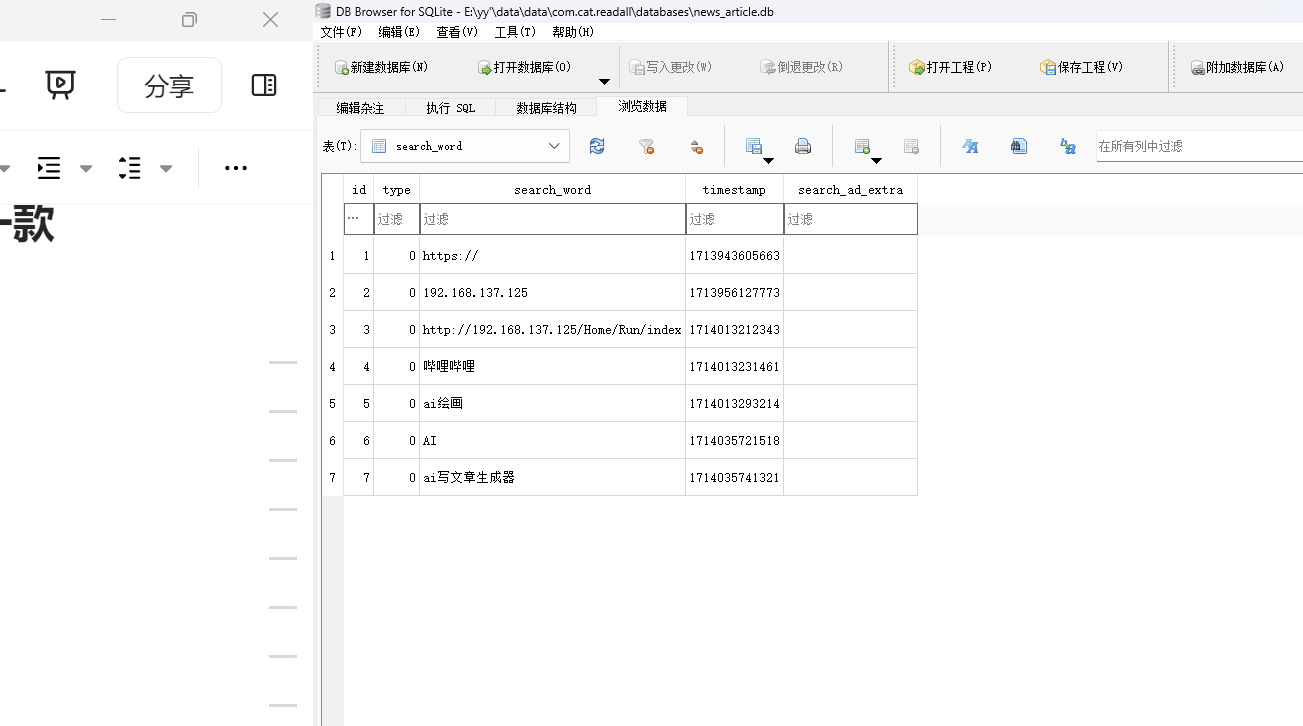
Task: Click indent icon in left window
Action: [x=49, y=168]
